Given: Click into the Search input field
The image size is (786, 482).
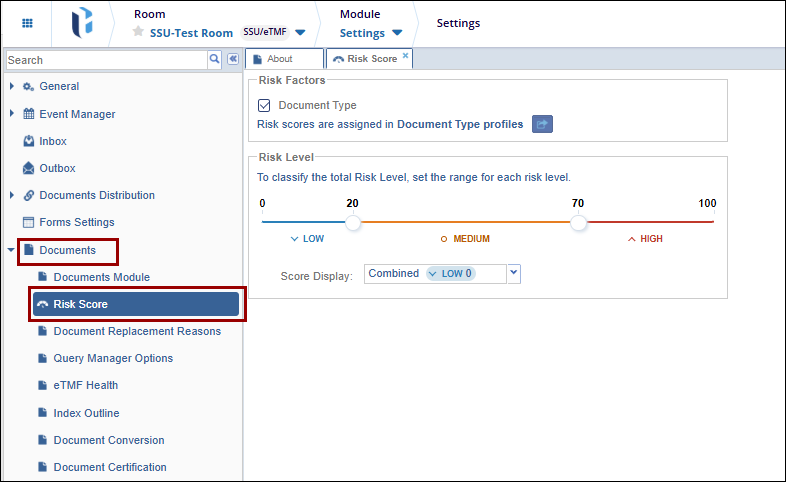Looking at the screenshot, I should [x=105, y=60].
